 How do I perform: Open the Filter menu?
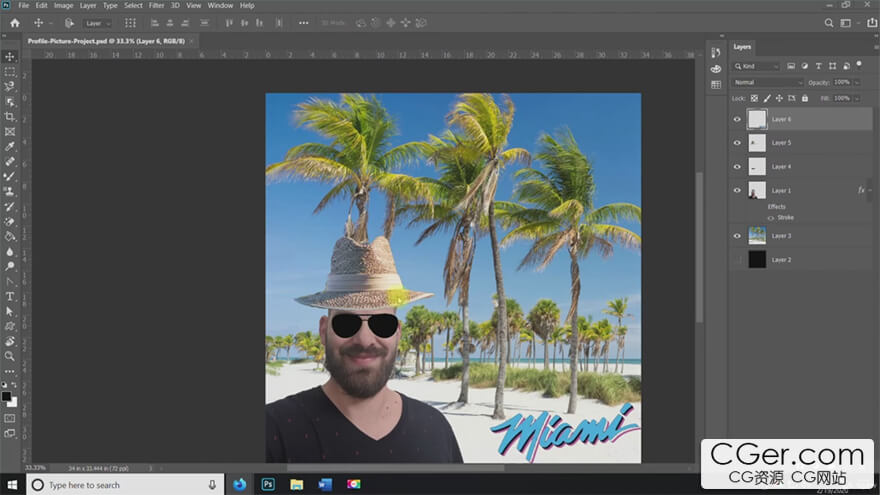pyautogui.click(x=157, y=6)
